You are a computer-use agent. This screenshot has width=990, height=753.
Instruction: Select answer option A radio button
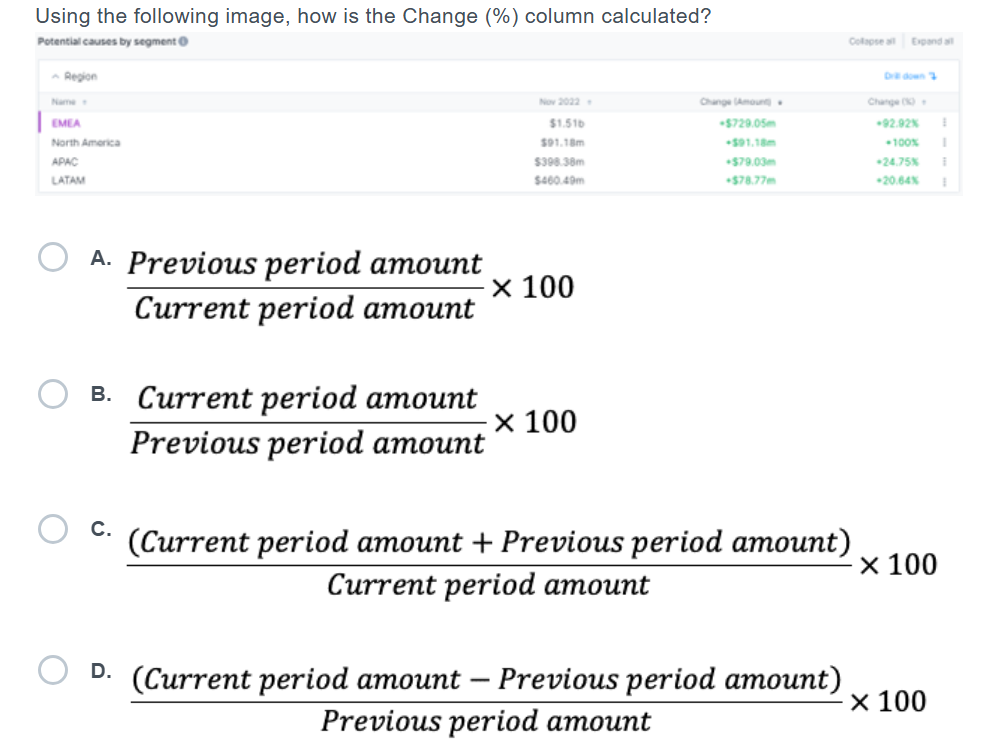tap(51, 258)
